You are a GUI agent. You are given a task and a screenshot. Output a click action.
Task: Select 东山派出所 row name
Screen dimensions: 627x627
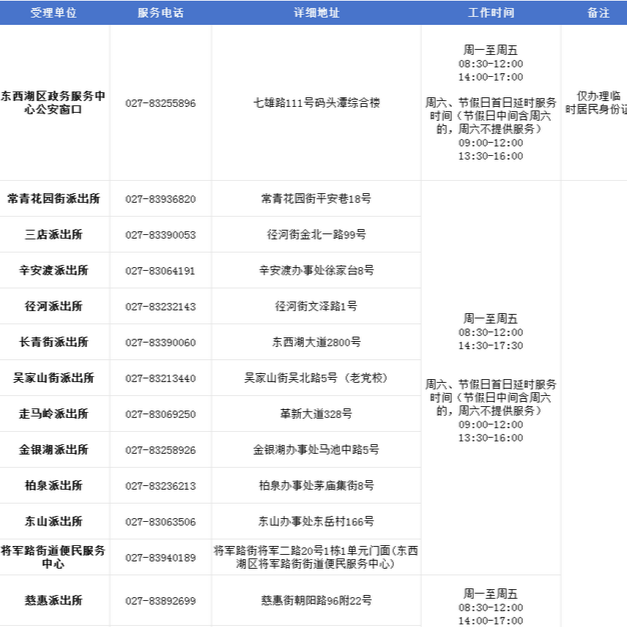click(54, 521)
